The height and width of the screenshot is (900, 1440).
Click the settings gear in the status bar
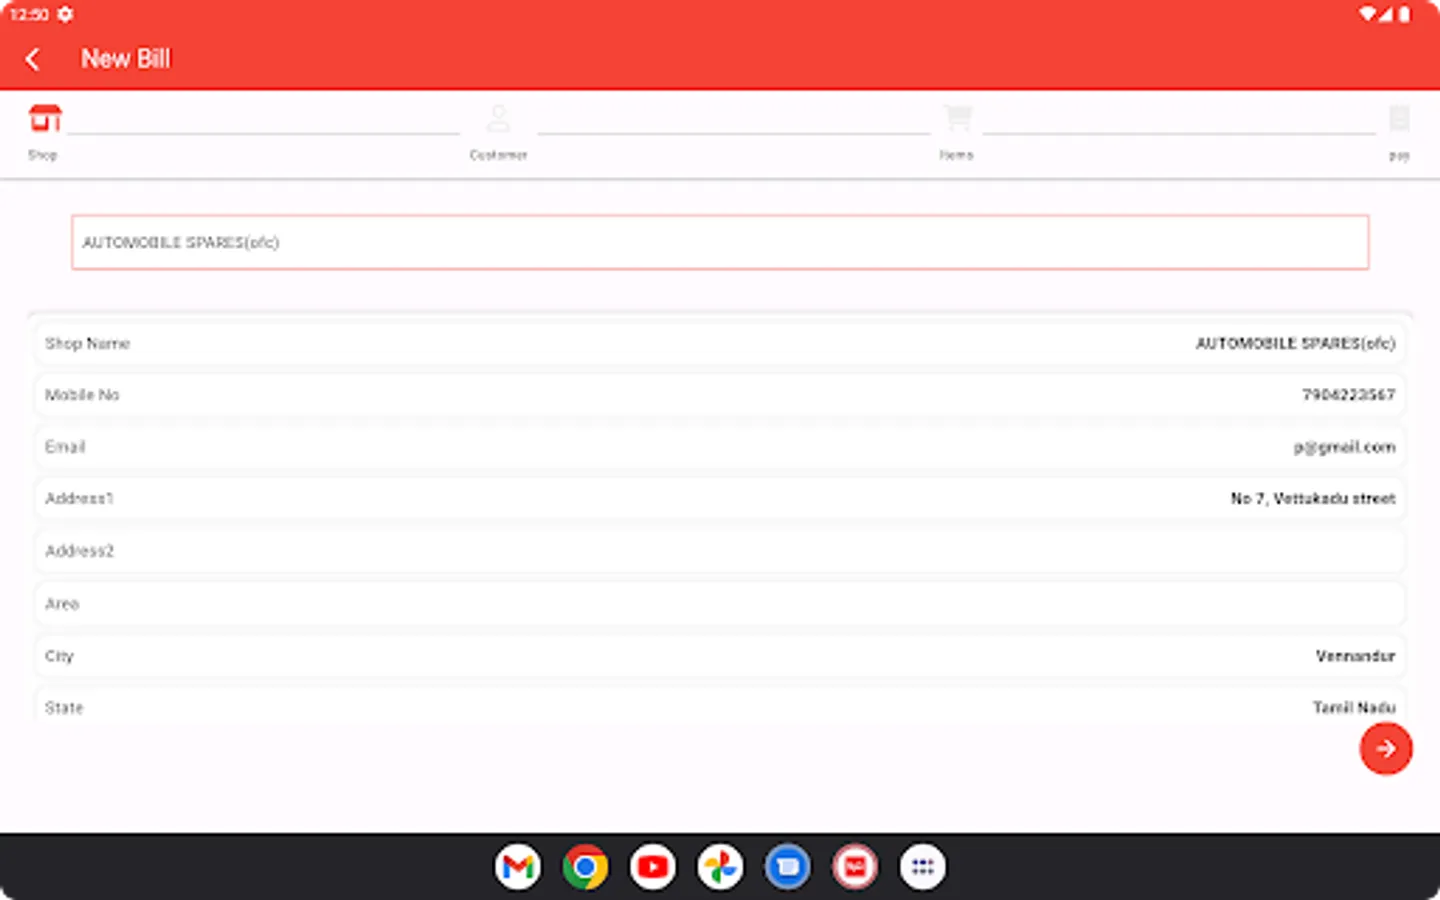pos(66,14)
